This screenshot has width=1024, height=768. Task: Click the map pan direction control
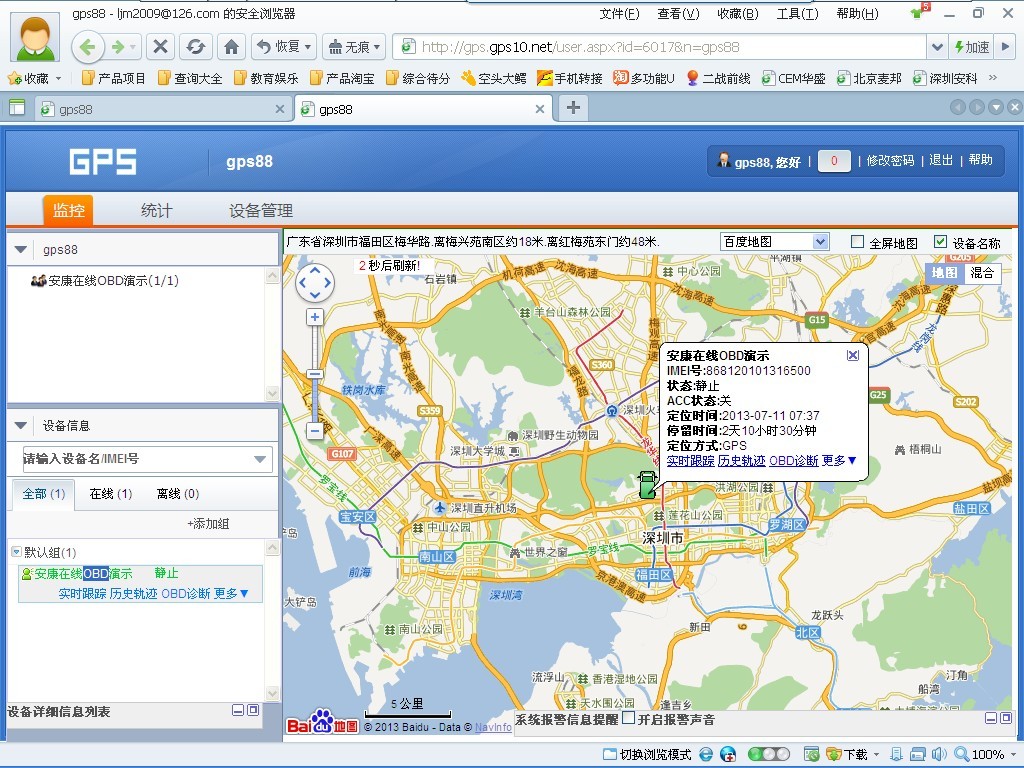click(x=315, y=283)
